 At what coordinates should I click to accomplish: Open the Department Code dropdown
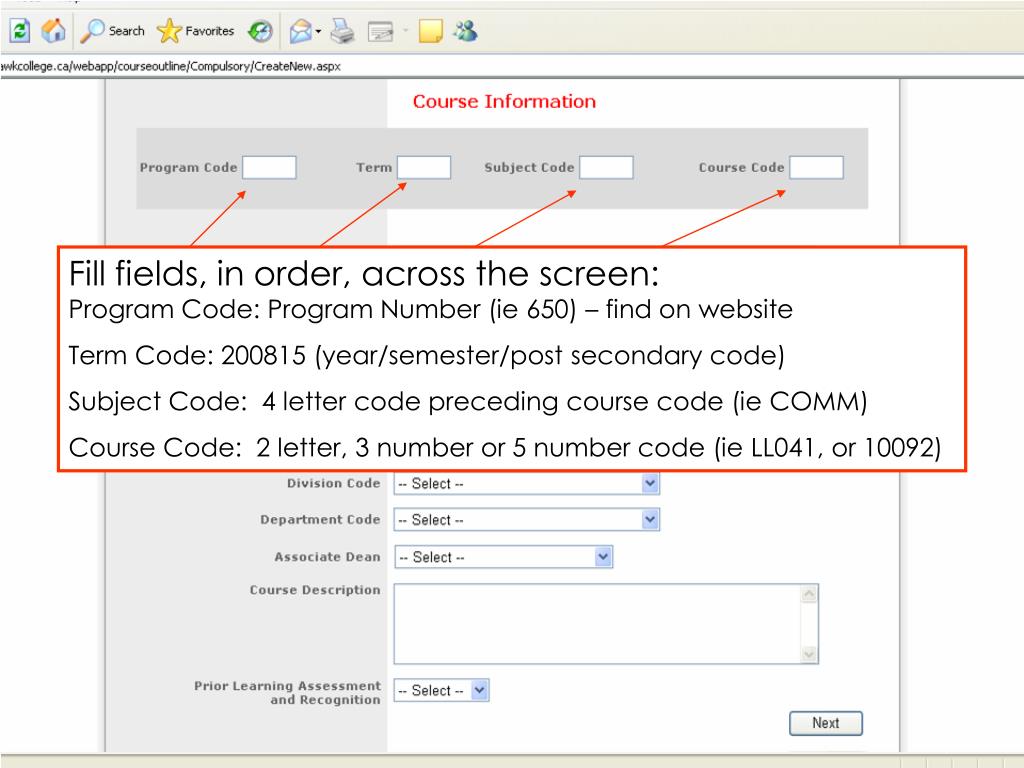[x=526, y=520]
